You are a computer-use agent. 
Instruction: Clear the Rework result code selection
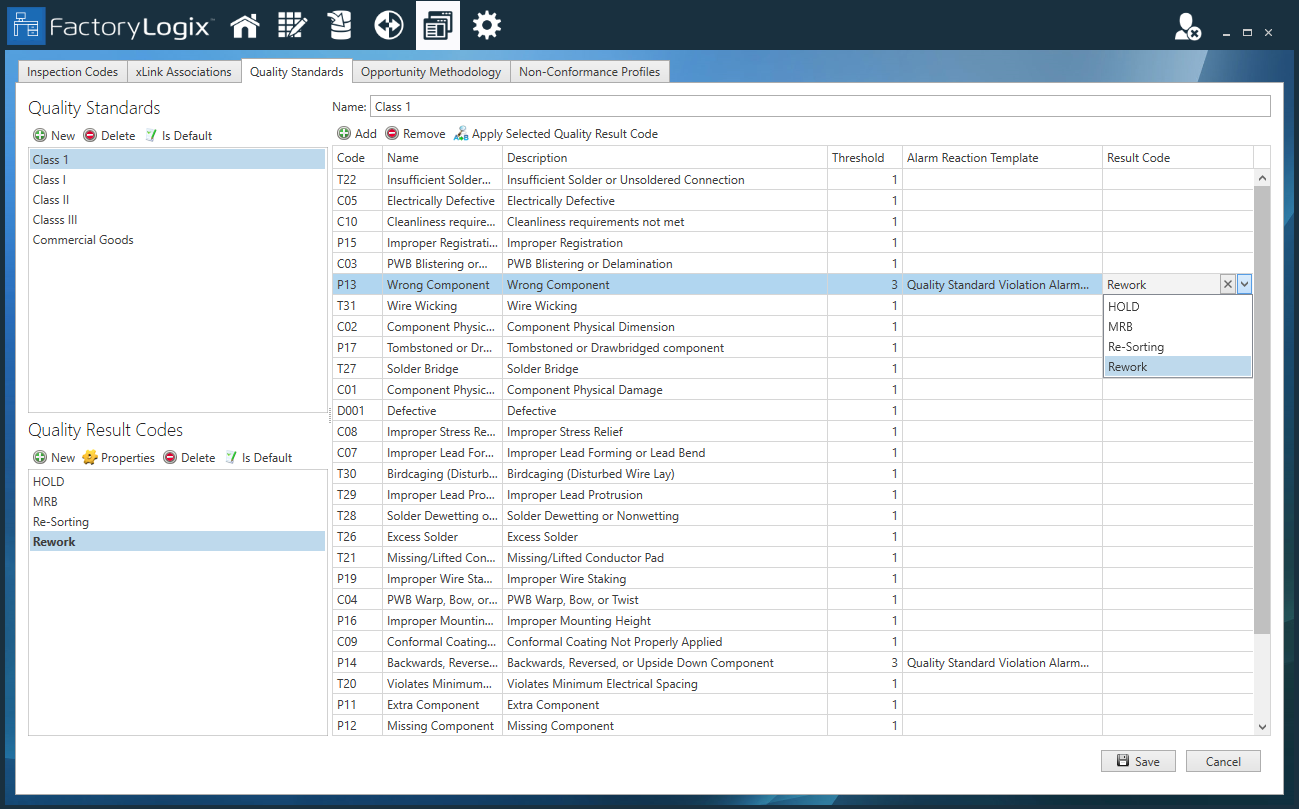point(1228,283)
